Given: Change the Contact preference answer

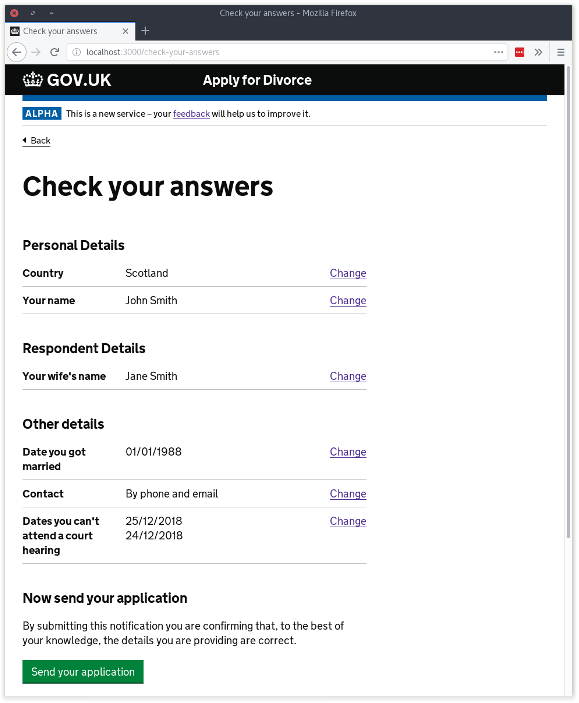Looking at the screenshot, I should coord(348,494).
